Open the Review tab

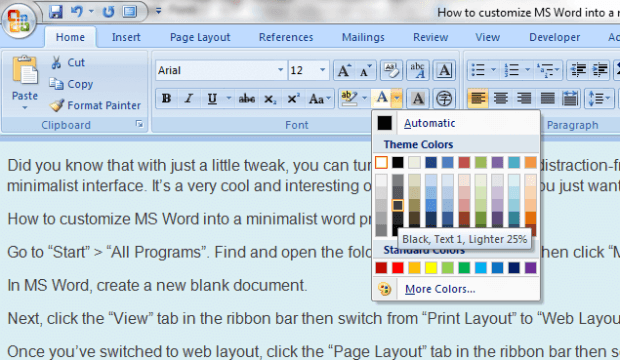coord(430,37)
